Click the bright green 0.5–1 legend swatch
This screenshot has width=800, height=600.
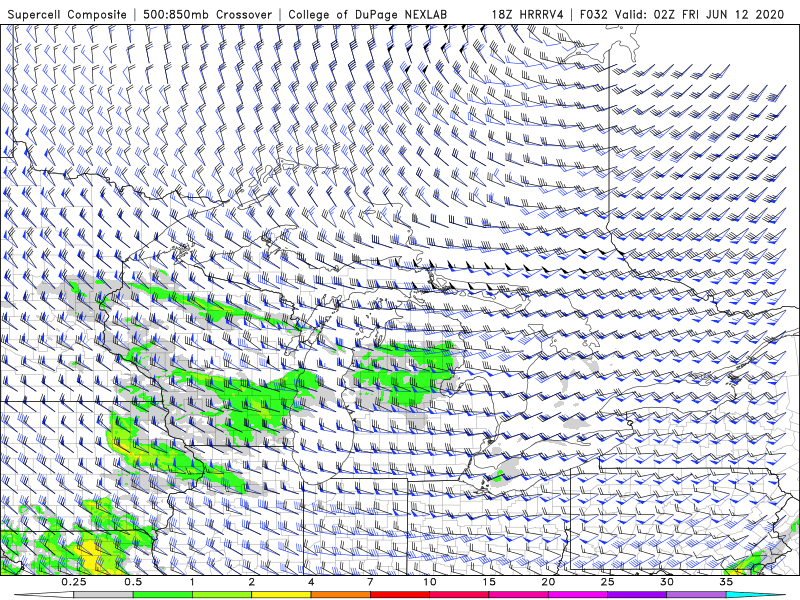[162, 595]
